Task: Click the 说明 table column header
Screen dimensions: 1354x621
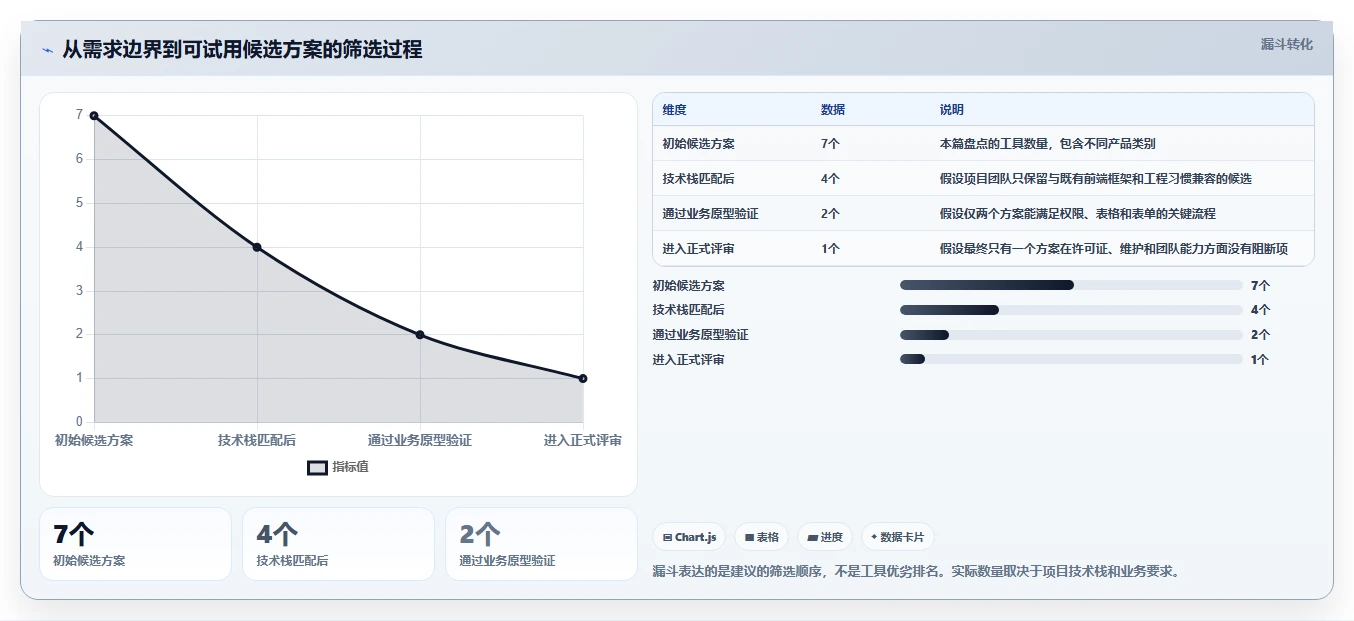Action: coord(952,110)
